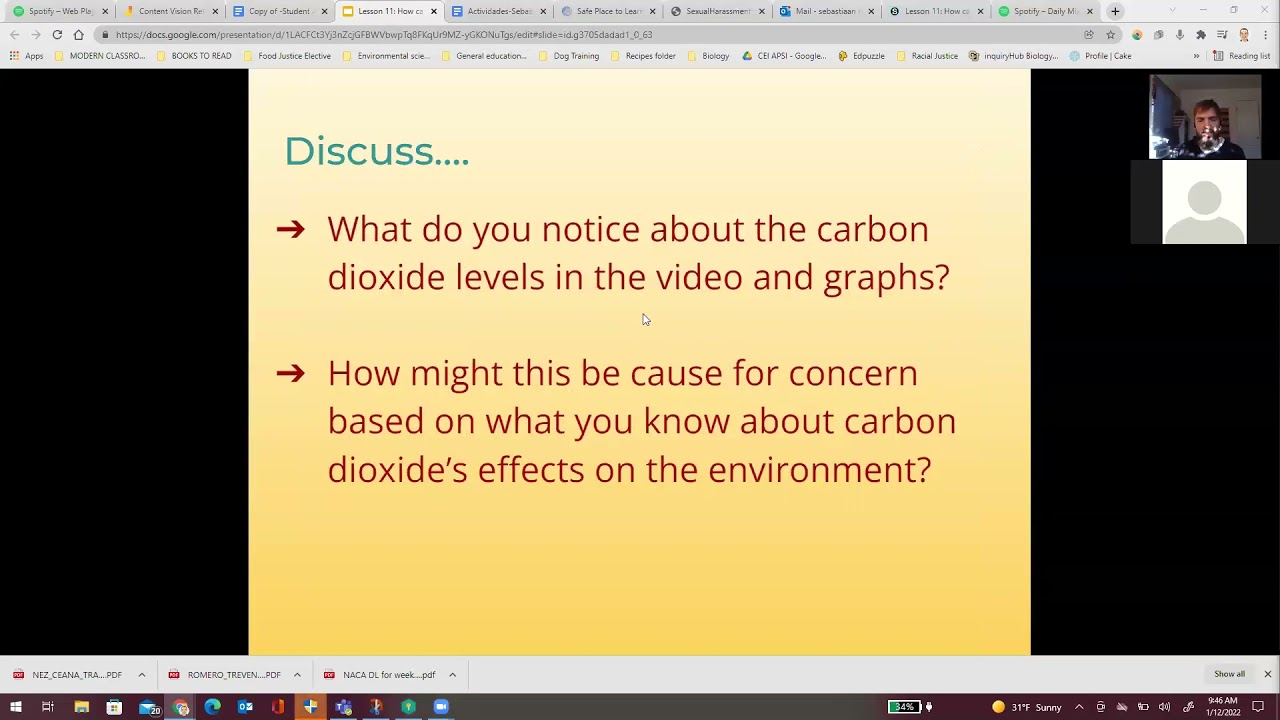The image size is (1280, 720).
Task: Click the 31°F Sunny weather widget
Action: pos(1026,707)
